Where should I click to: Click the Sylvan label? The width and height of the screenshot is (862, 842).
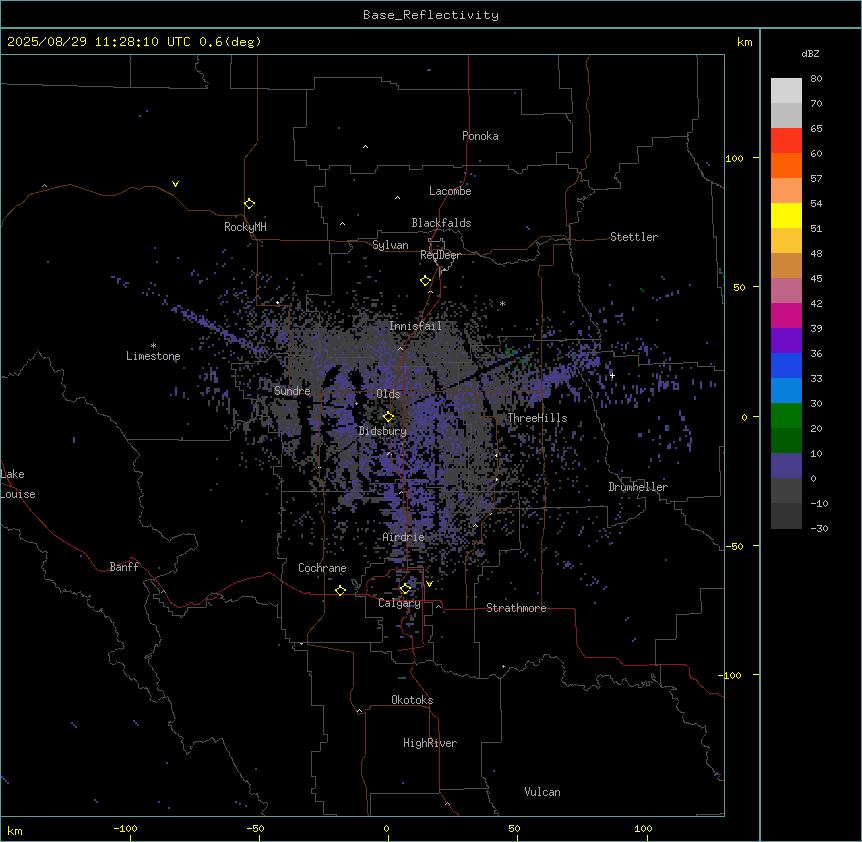[x=390, y=245]
